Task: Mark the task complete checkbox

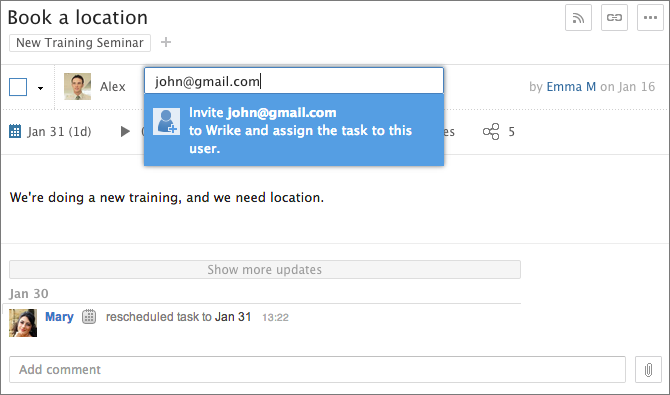Action: [x=18, y=87]
